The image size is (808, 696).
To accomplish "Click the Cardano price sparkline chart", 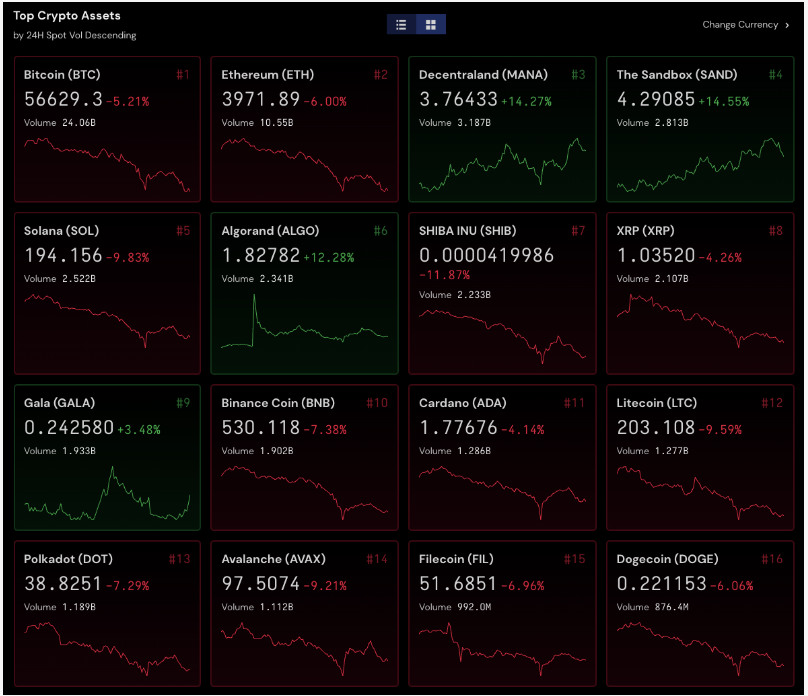I will [x=502, y=493].
